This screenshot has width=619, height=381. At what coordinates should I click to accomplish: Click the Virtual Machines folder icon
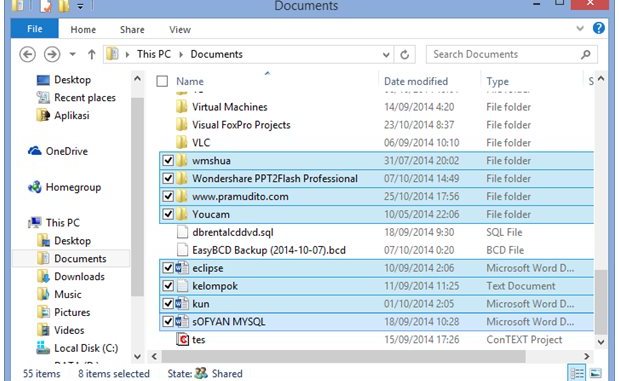pyautogui.click(x=182, y=107)
